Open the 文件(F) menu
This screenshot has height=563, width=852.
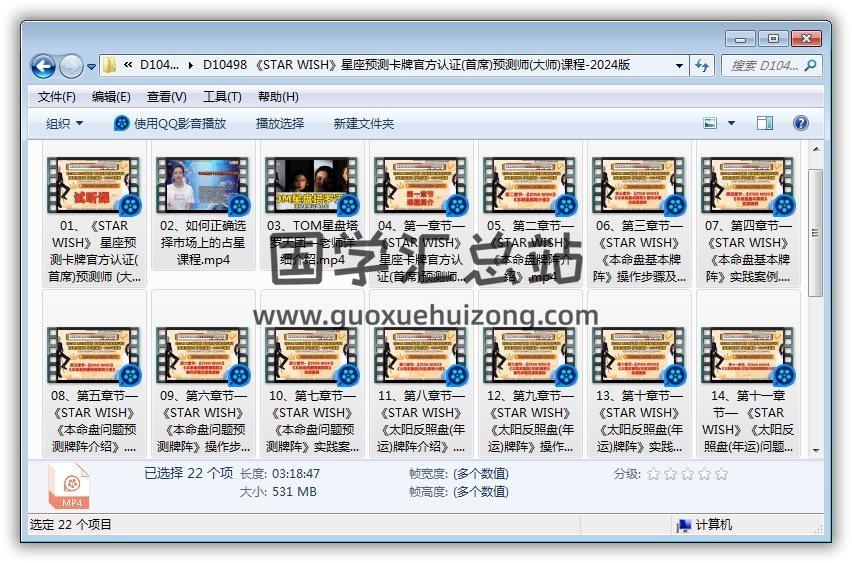point(57,97)
